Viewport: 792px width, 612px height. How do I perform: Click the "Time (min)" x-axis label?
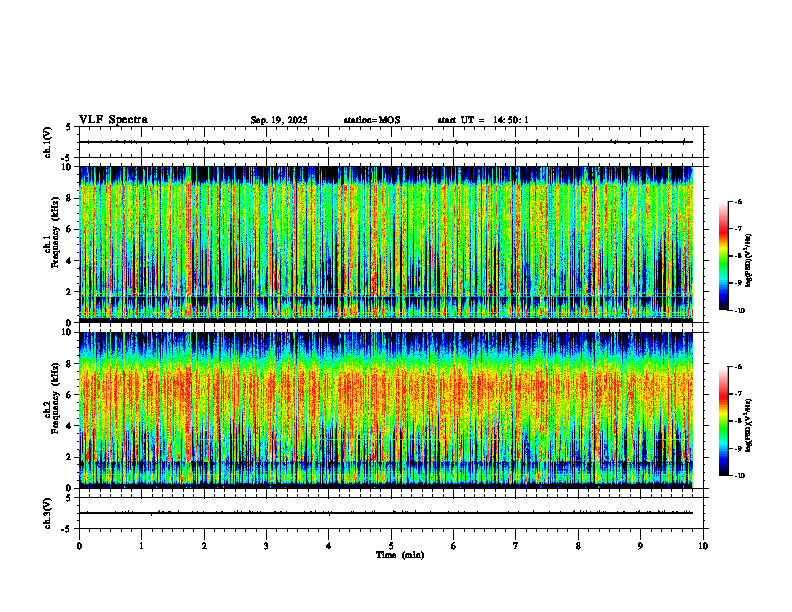tap(400, 555)
